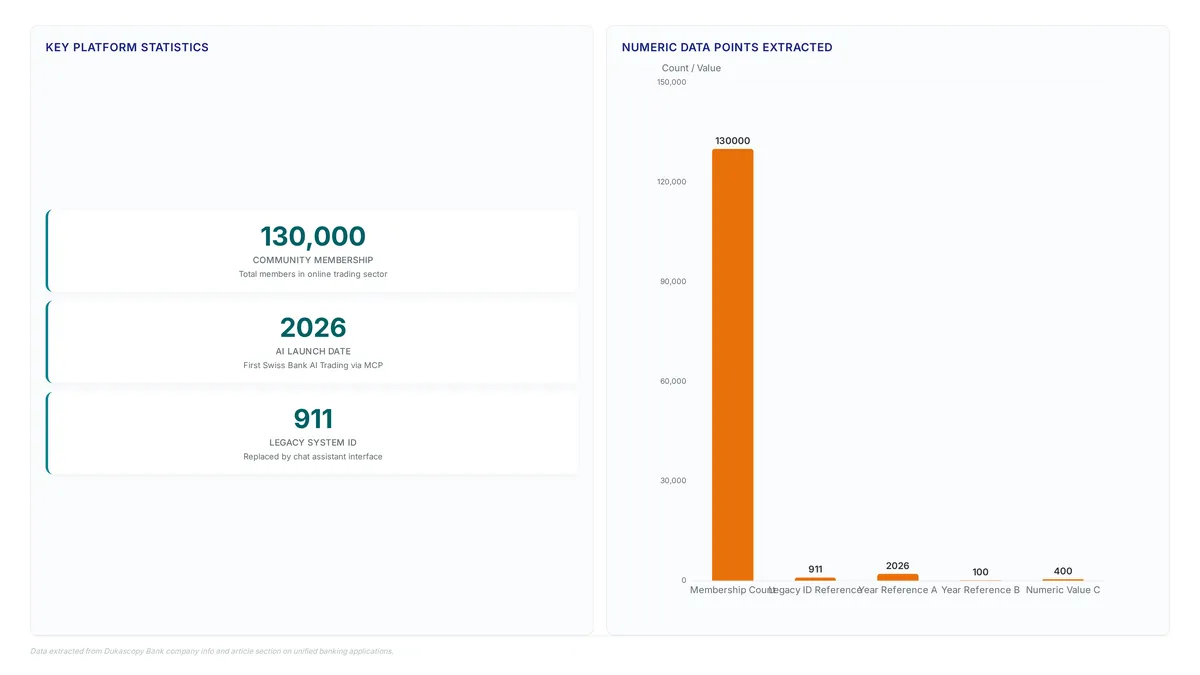Click the 90,000 y-axis tick
Image resolution: width=1200 pixels, height=675 pixels.
[673, 281]
